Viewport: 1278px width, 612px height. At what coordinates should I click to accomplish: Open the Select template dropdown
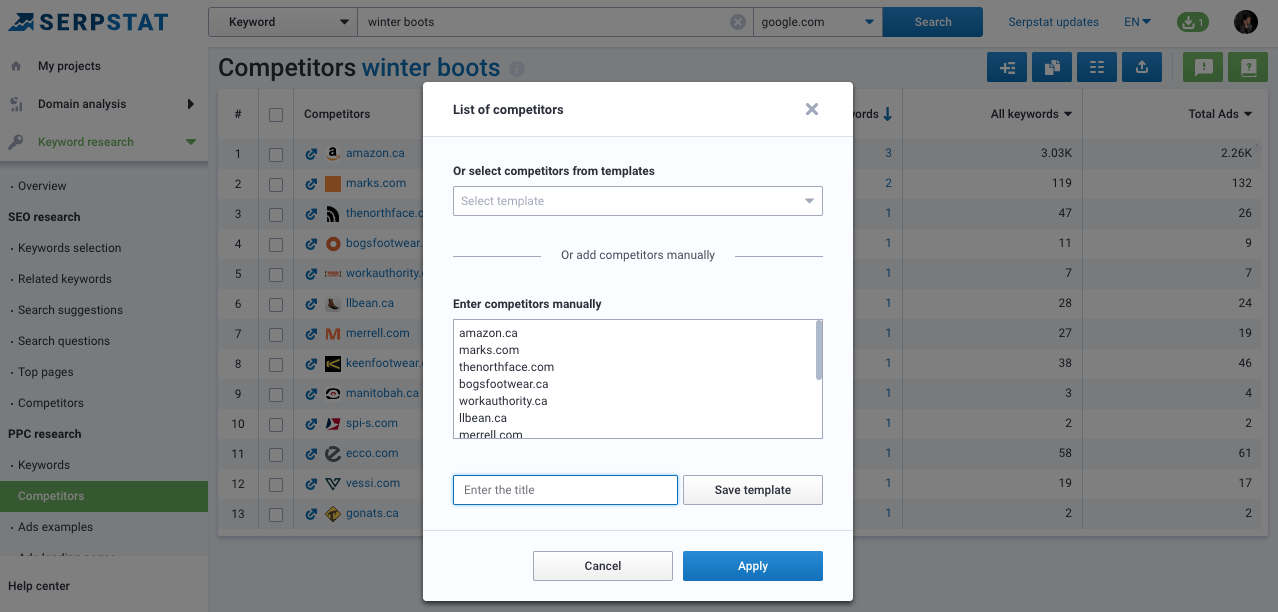point(638,201)
